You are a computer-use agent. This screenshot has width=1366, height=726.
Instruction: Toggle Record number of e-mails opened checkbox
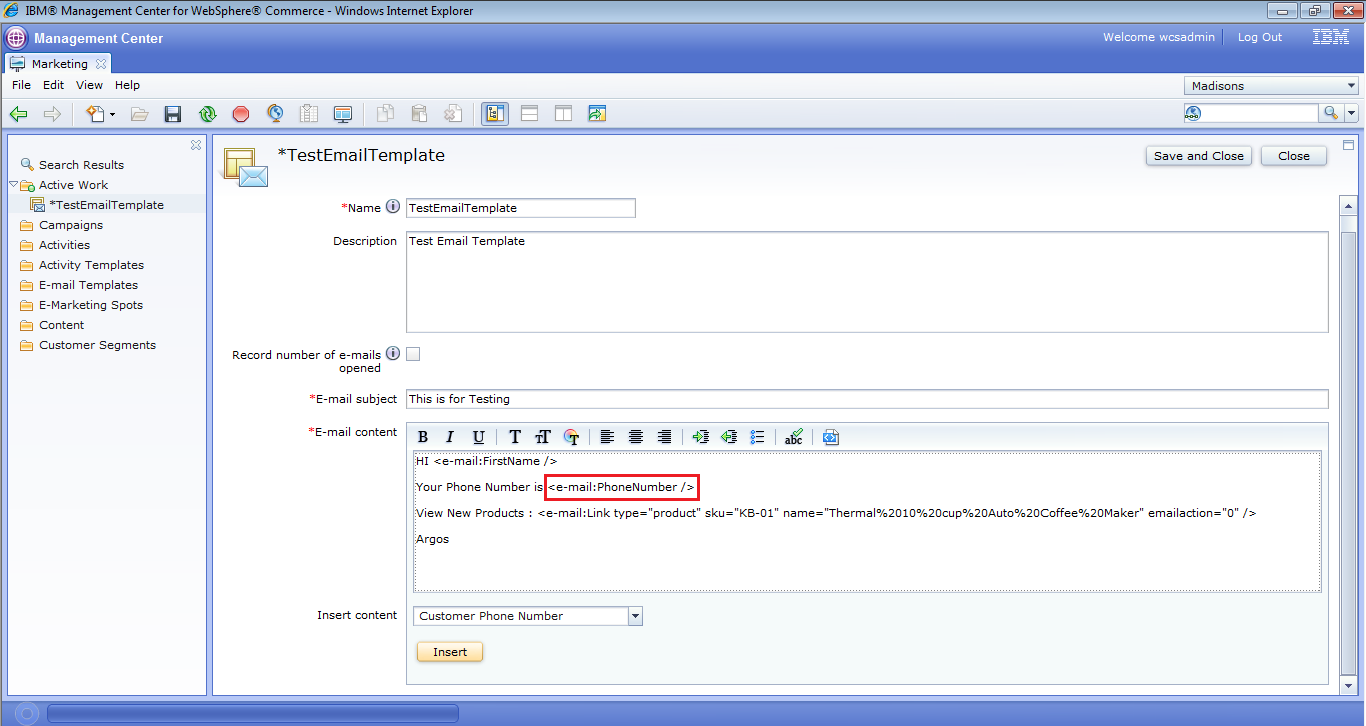pyautogui.click(x=413, y=353)
